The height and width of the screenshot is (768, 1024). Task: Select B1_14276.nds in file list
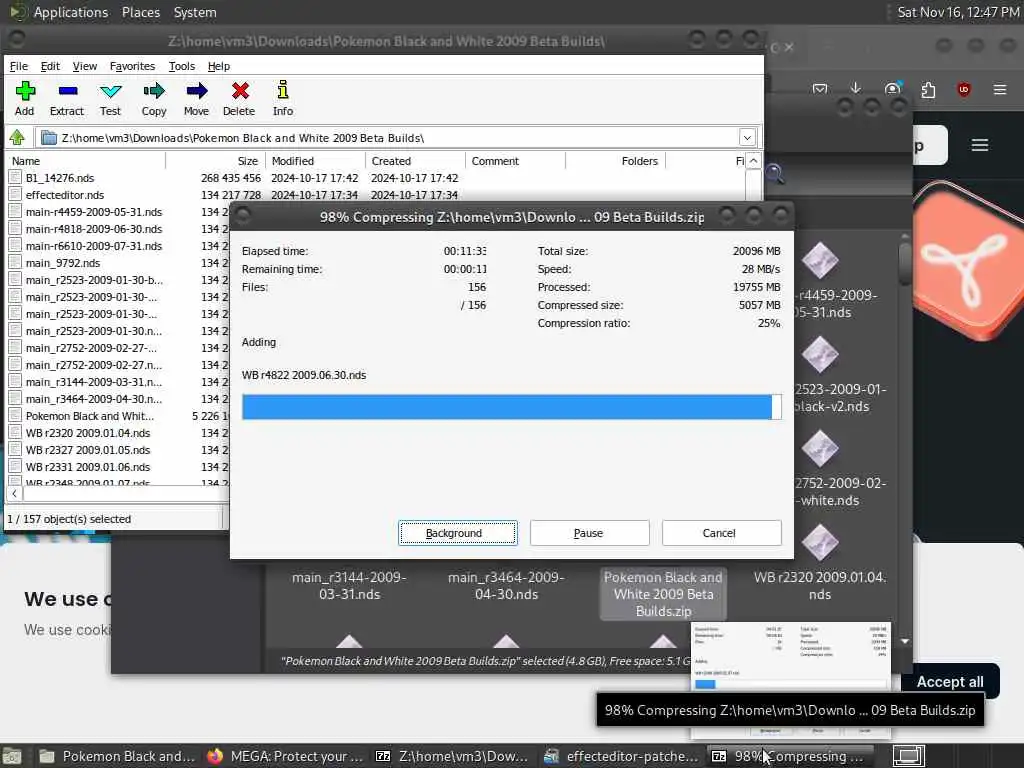[x=59, y=178]
